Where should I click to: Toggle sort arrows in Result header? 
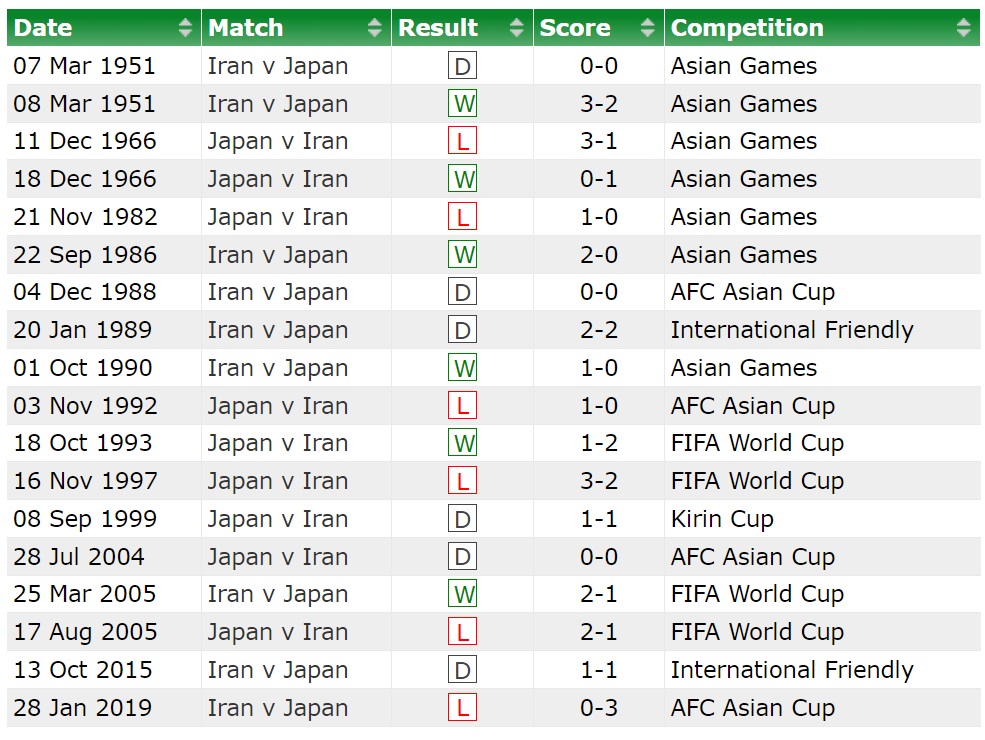517,28
